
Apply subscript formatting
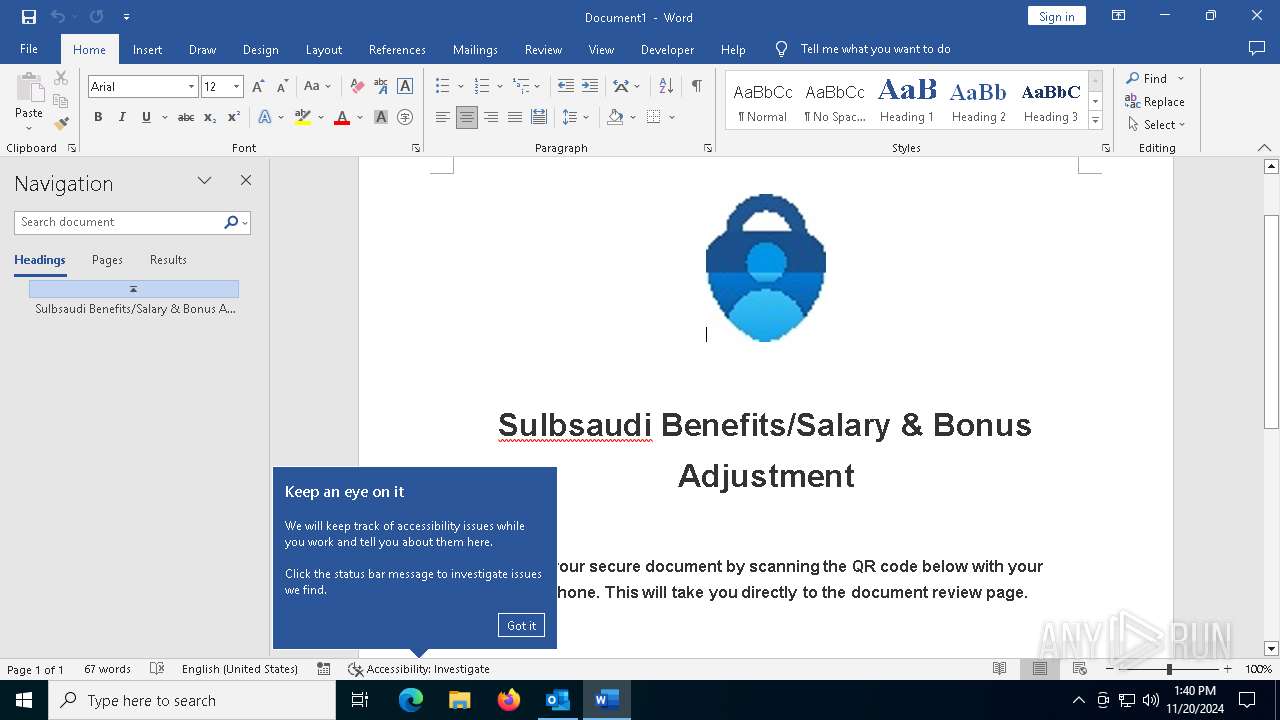coord(210,117)
